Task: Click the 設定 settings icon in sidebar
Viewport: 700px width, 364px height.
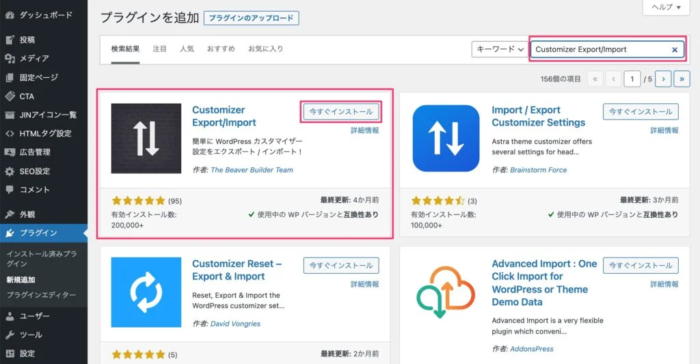Action: pos(9,354)
